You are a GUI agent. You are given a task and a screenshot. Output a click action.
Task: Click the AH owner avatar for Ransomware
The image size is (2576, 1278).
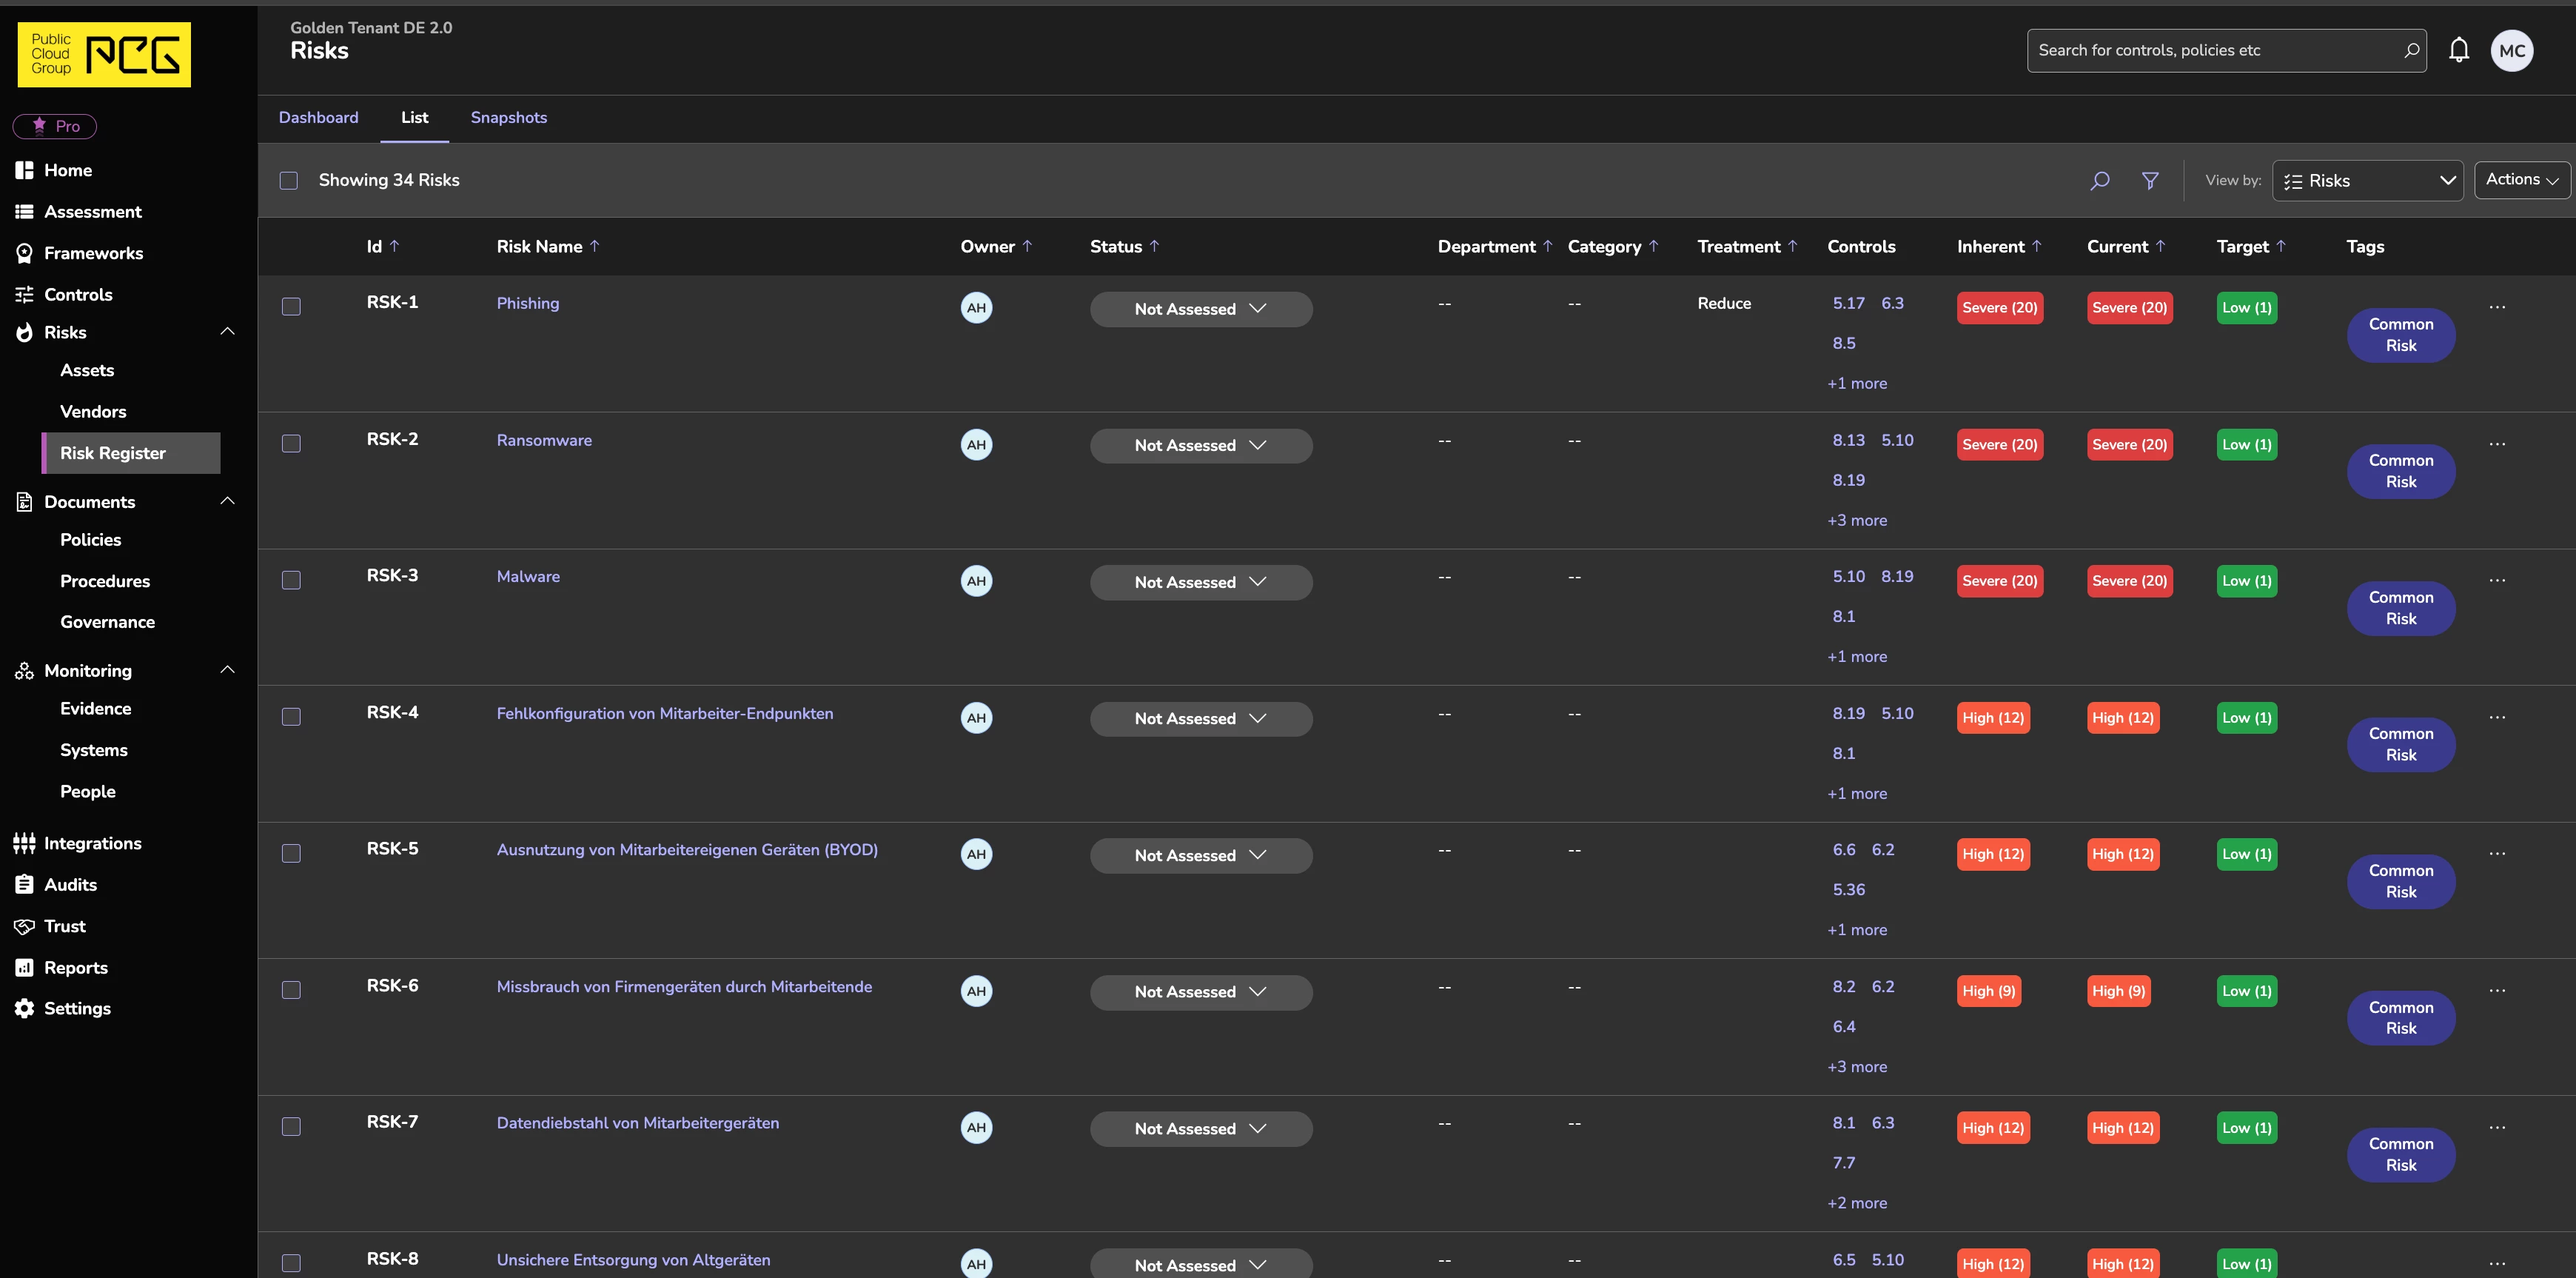coord(976,445)
